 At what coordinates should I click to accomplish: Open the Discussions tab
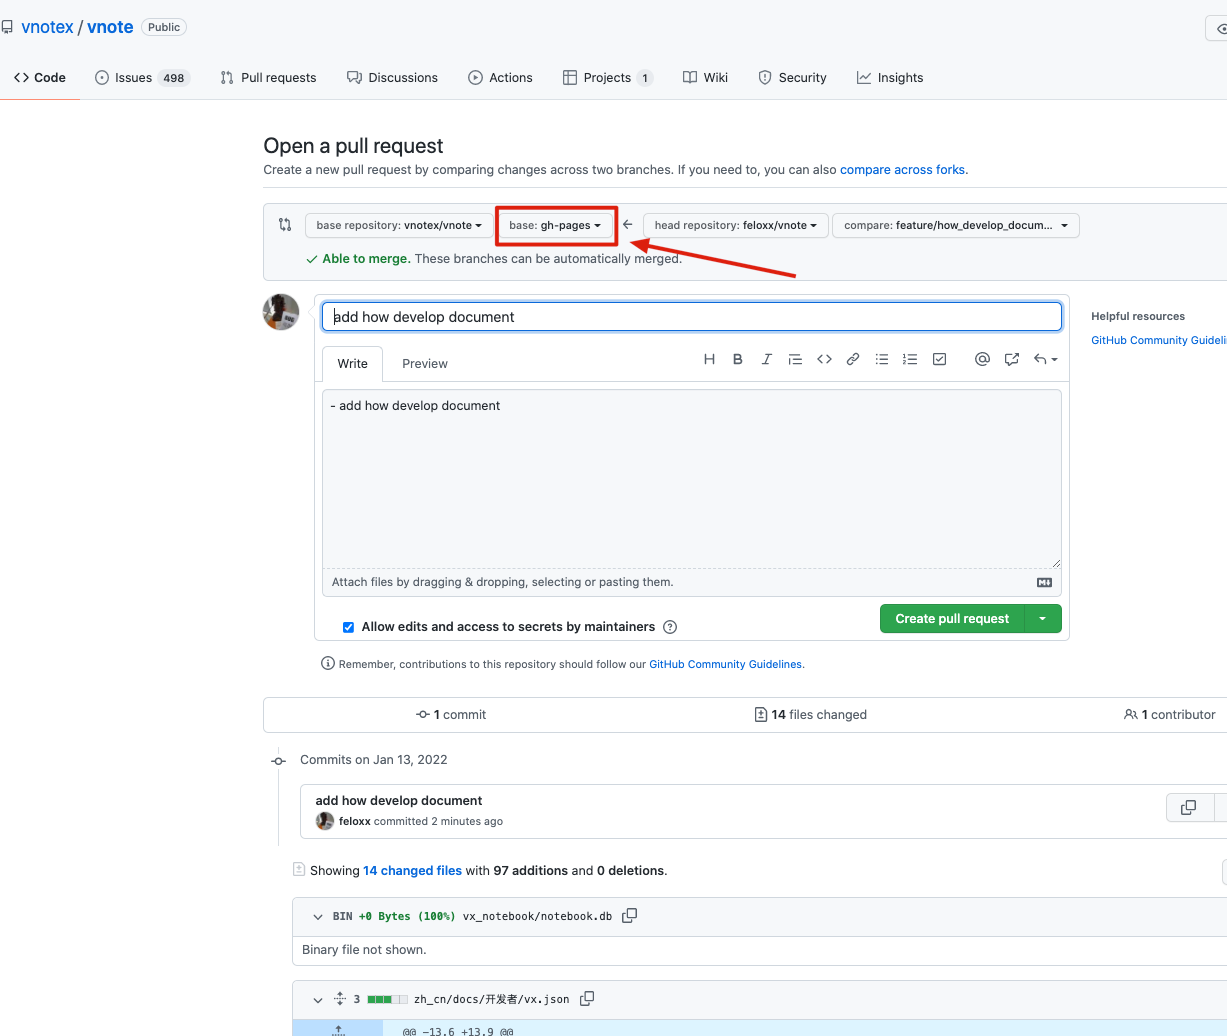tap(392, 77)
